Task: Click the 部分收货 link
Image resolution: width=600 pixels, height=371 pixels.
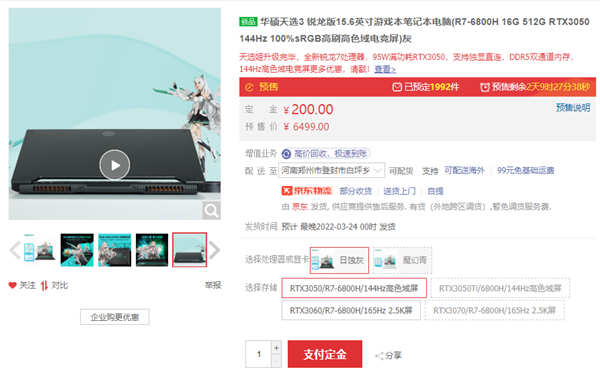Action: 355,191
